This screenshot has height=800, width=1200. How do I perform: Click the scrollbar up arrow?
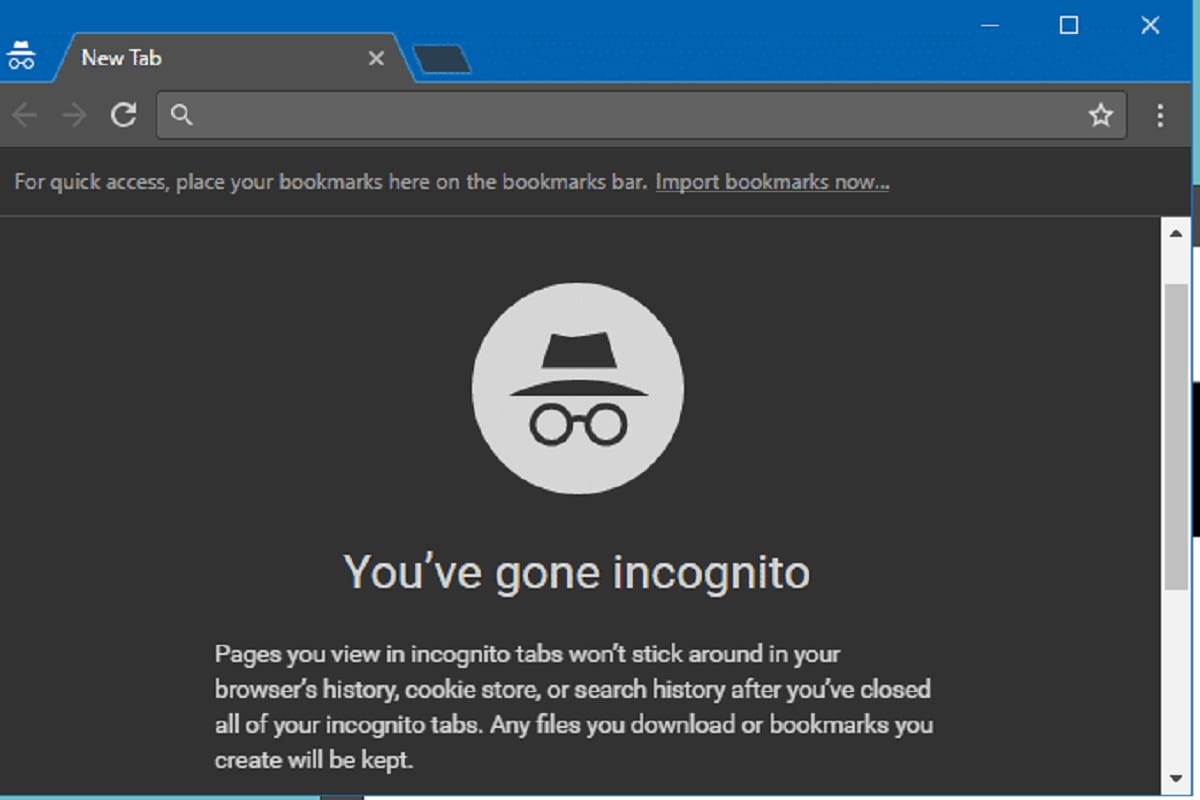[x=1176, y=233]
